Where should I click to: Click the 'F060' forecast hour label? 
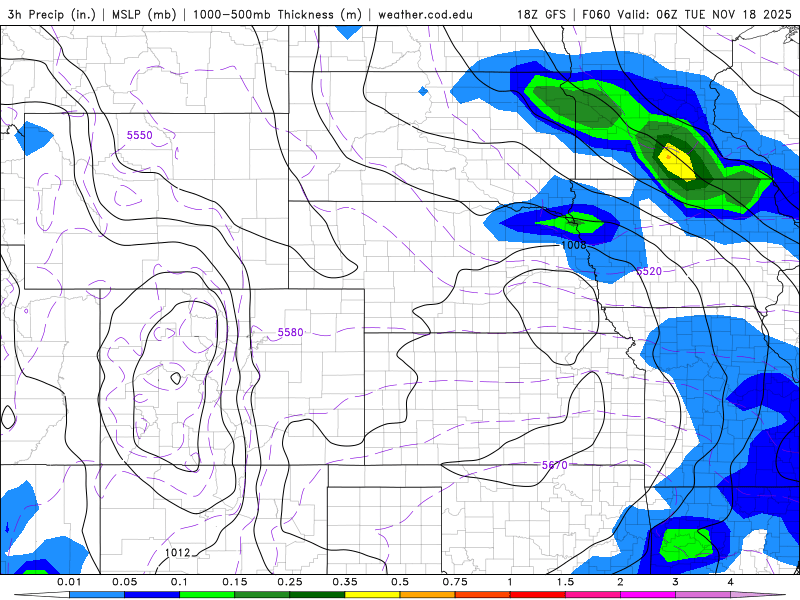pyautogui.click(x=596, y=14)
